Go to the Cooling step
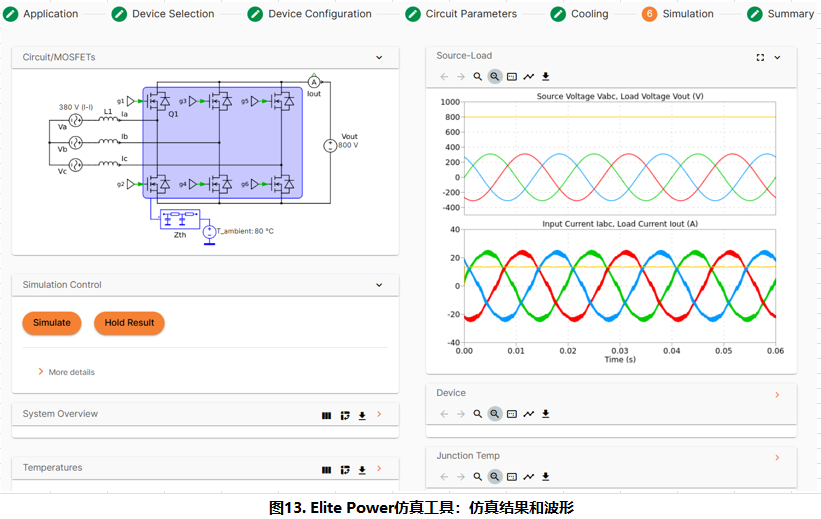The height and width of the screenshot is (519, 821). 580,14
